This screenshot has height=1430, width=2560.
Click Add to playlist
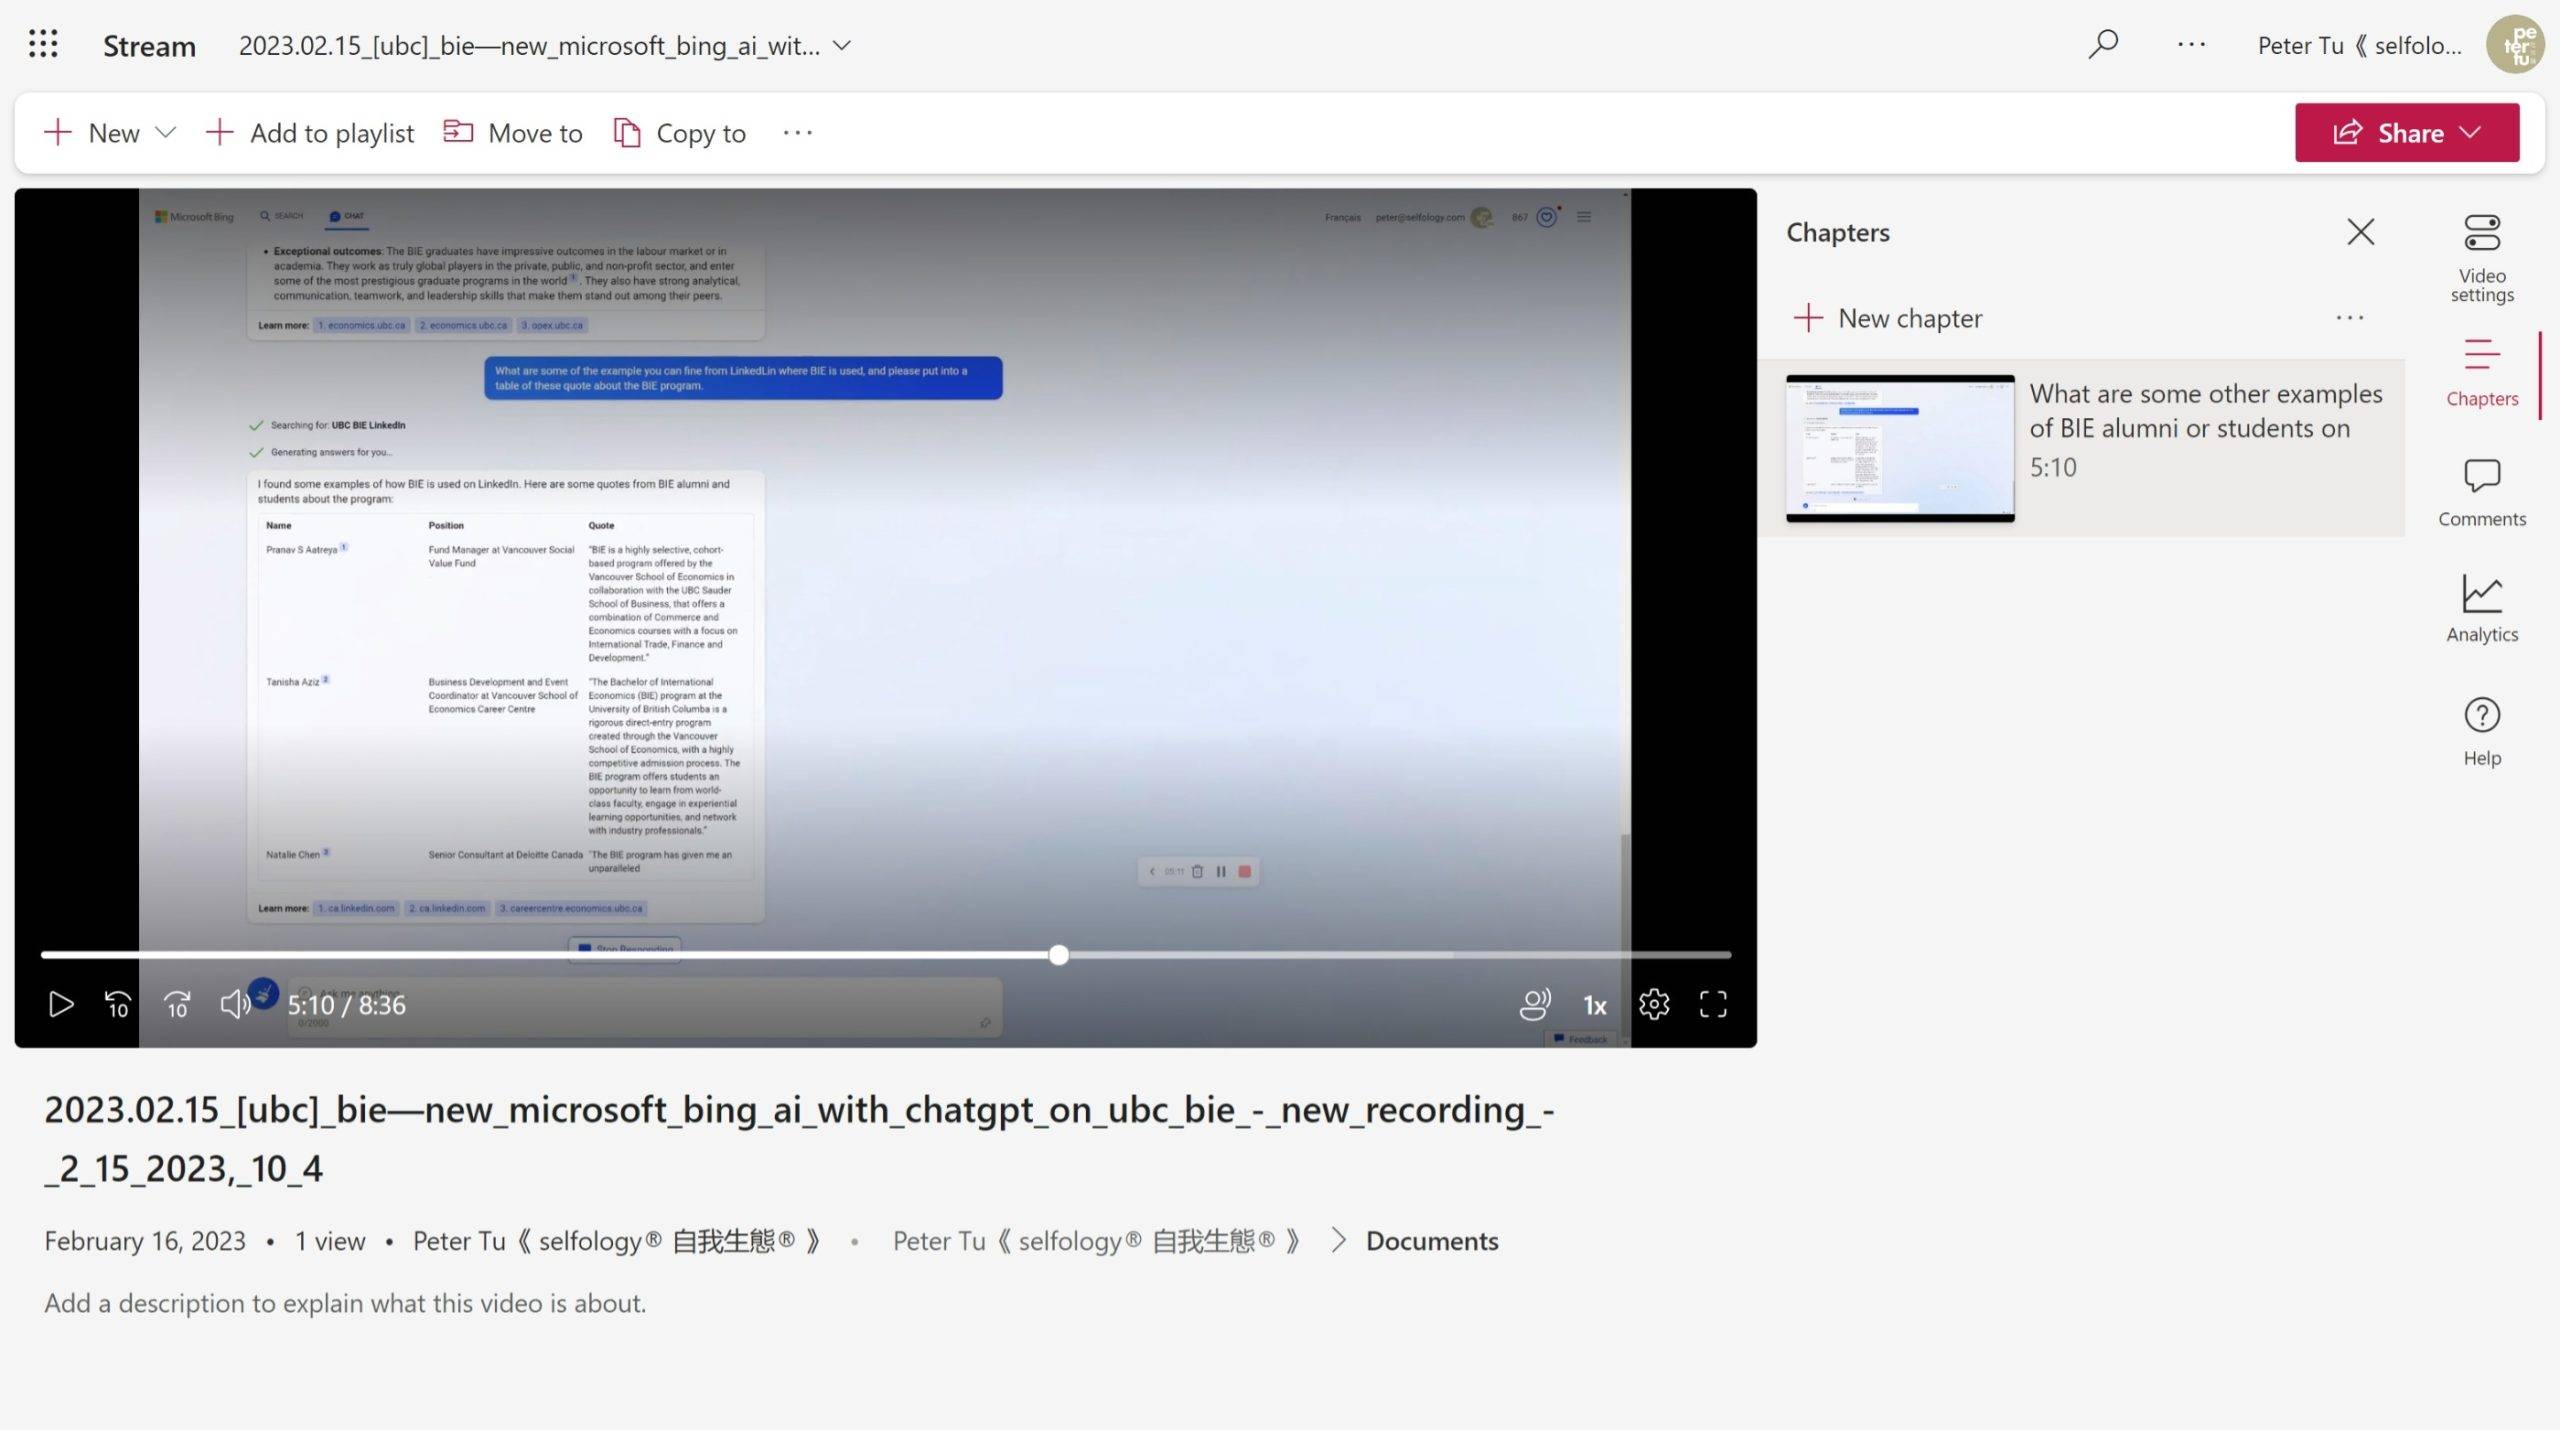(x=310, y=132)
